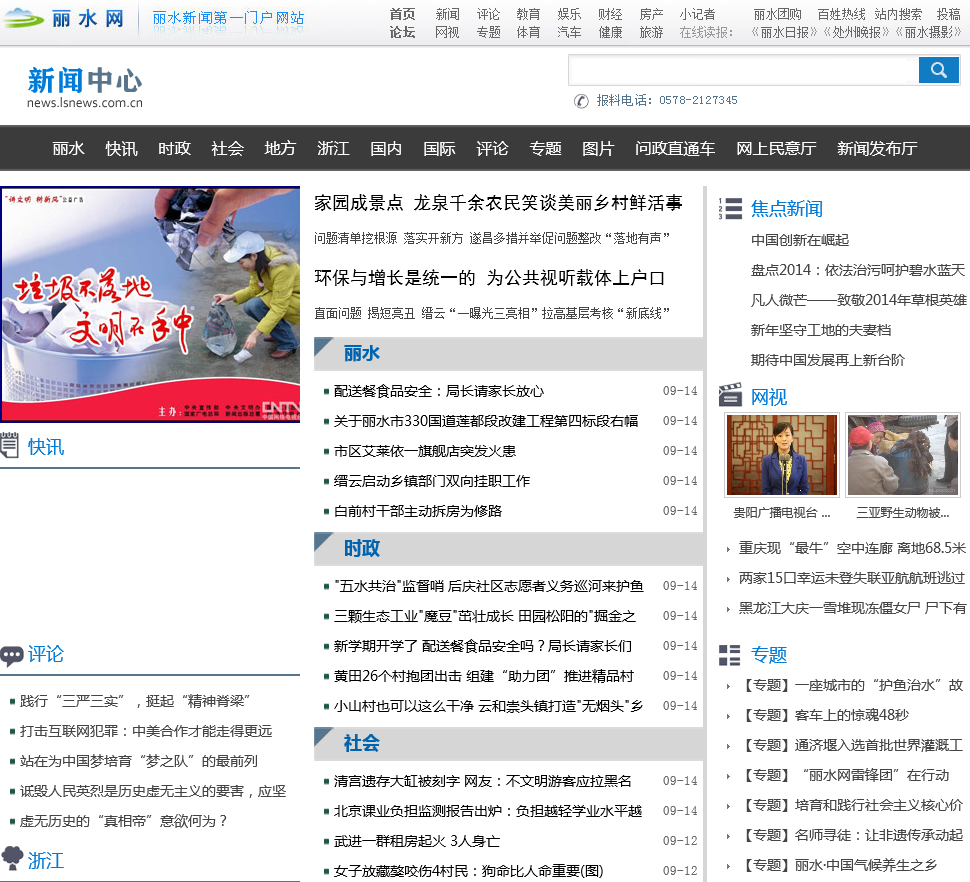Open the 时政 navigation tab
The image size is (970, 882).
pos(174,148)
